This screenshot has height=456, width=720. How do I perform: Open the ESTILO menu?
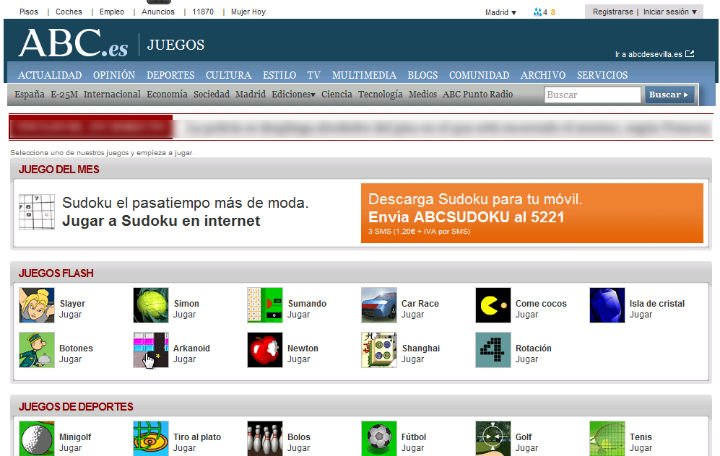click(x=279, y=75)
